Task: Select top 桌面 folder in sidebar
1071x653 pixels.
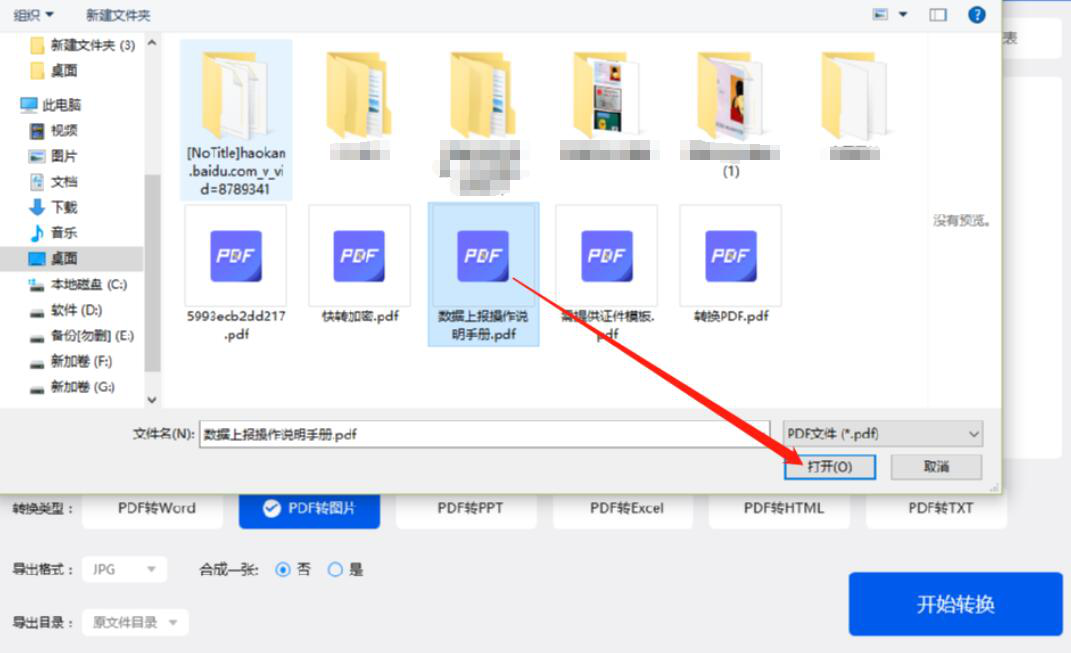Action: coord(55,70)
